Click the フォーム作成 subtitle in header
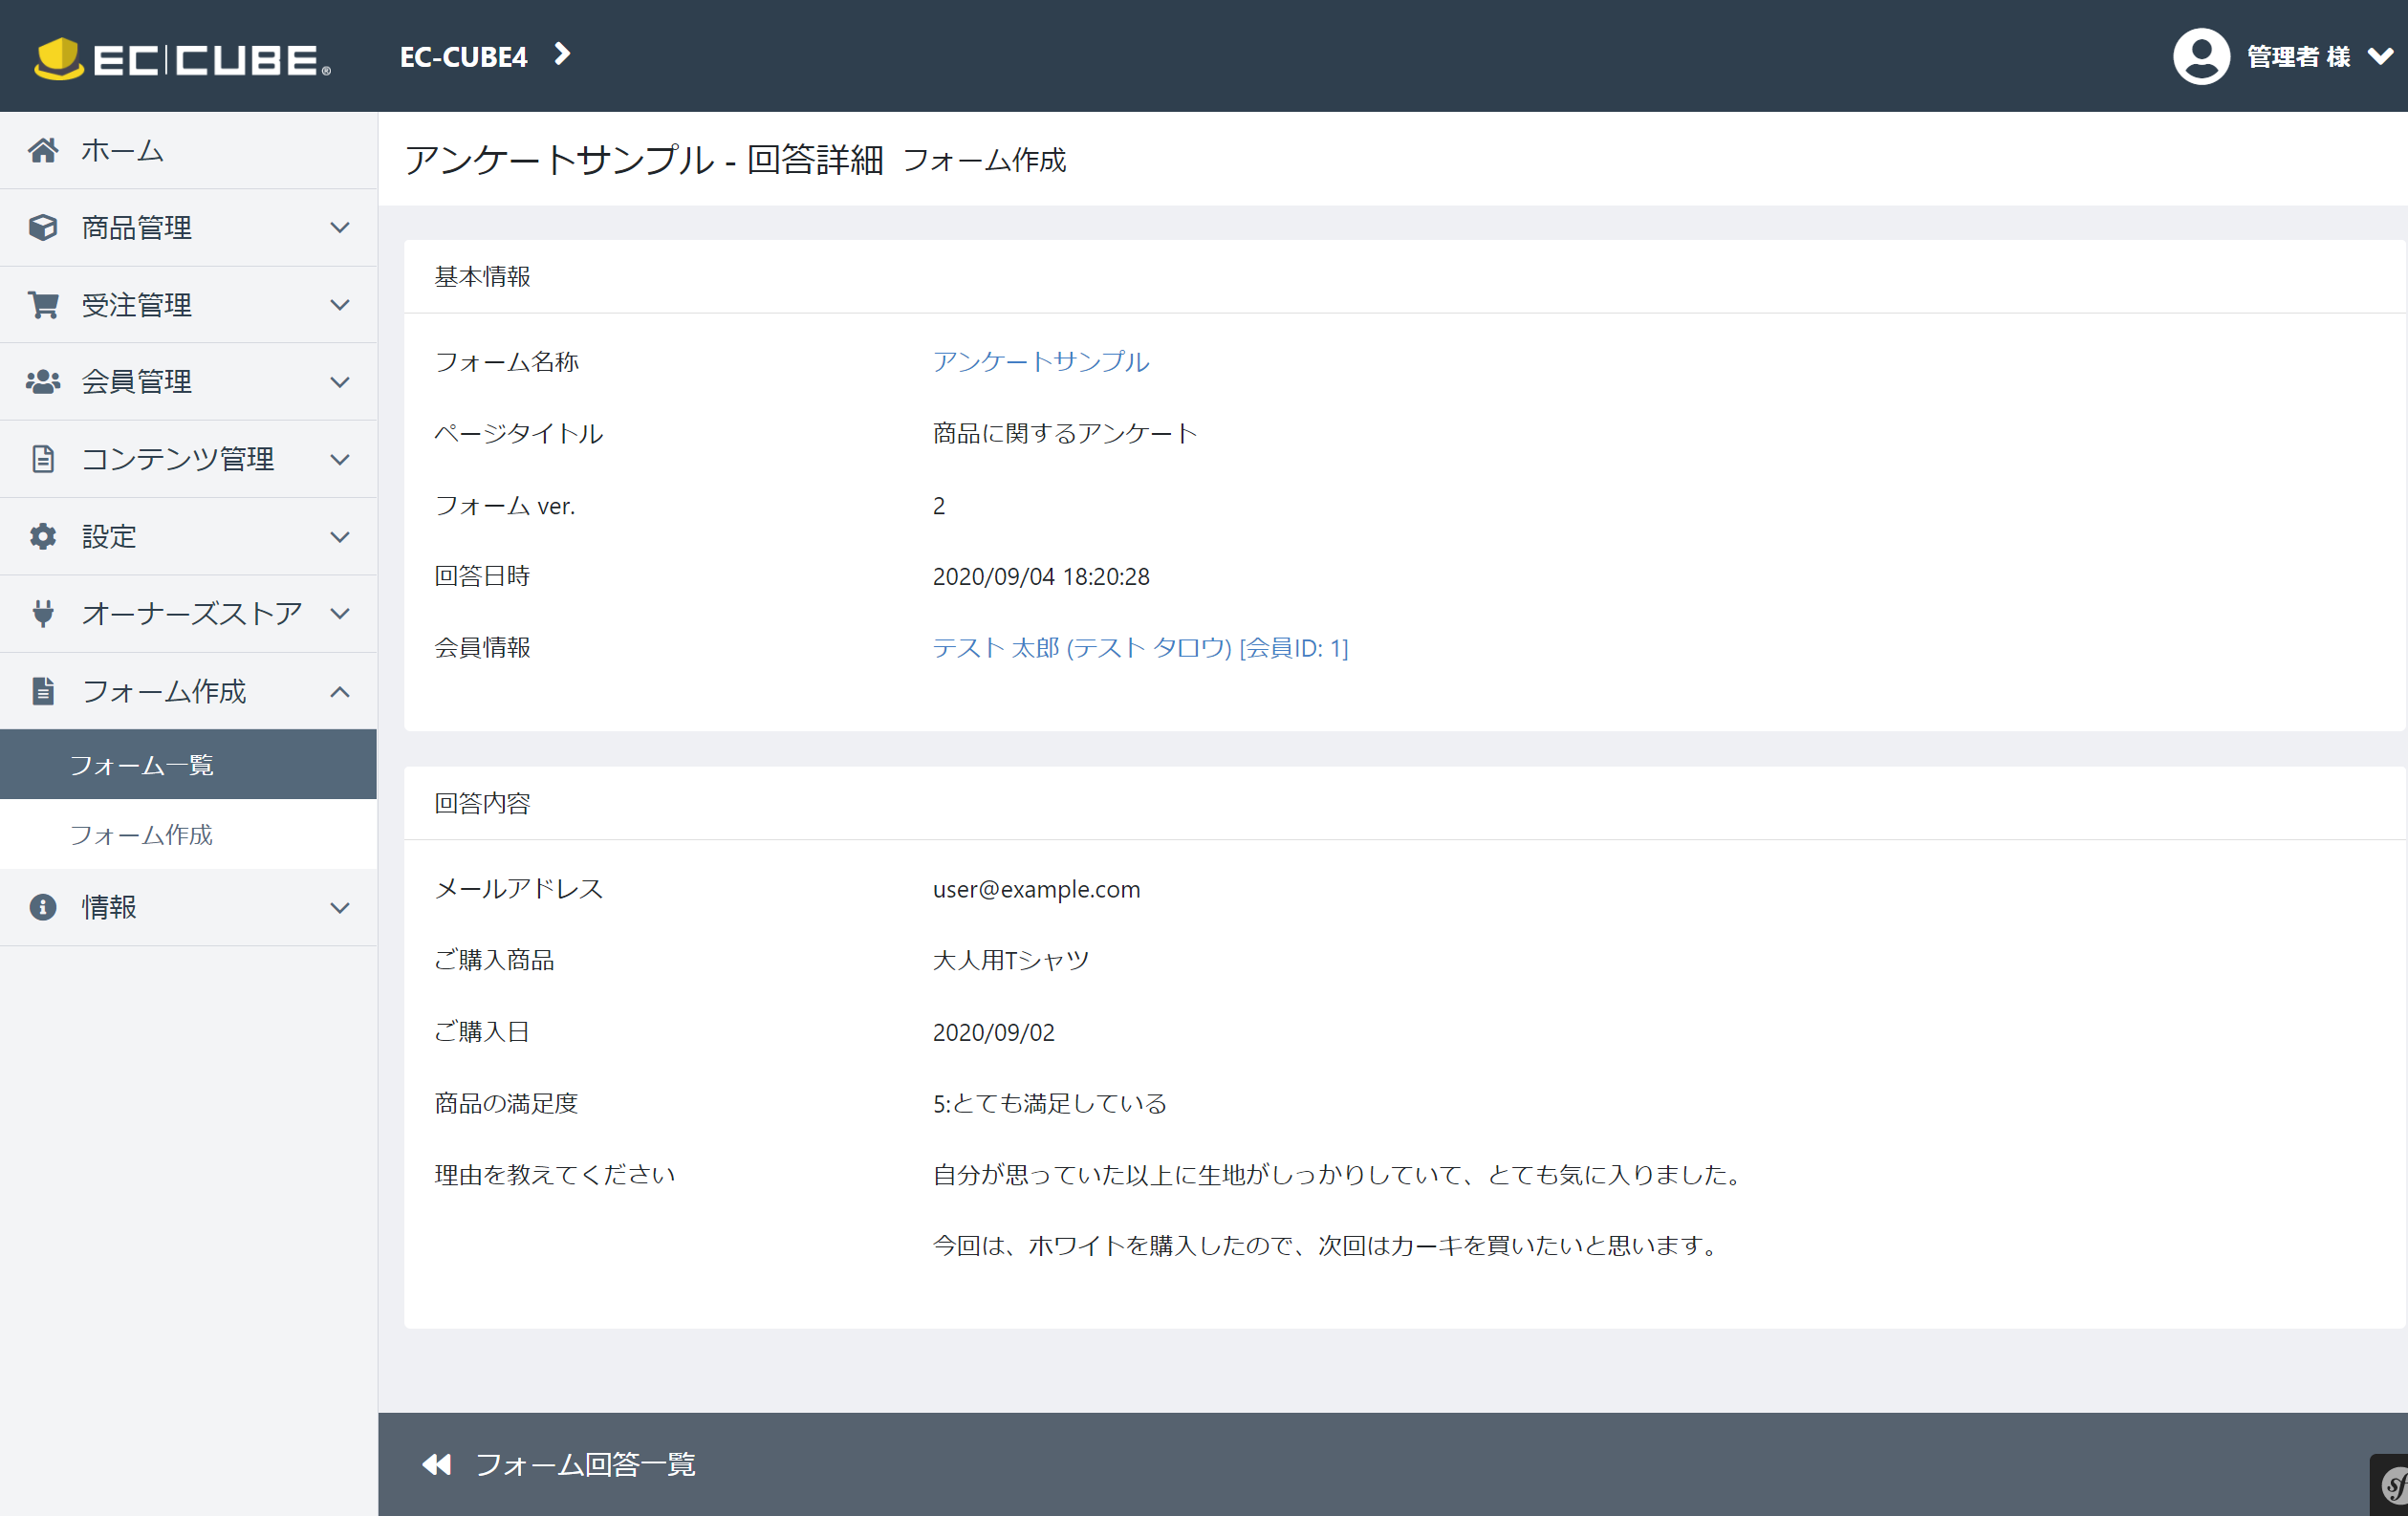The height and width of the screenshot is (1516, 2408). [984, 160]
